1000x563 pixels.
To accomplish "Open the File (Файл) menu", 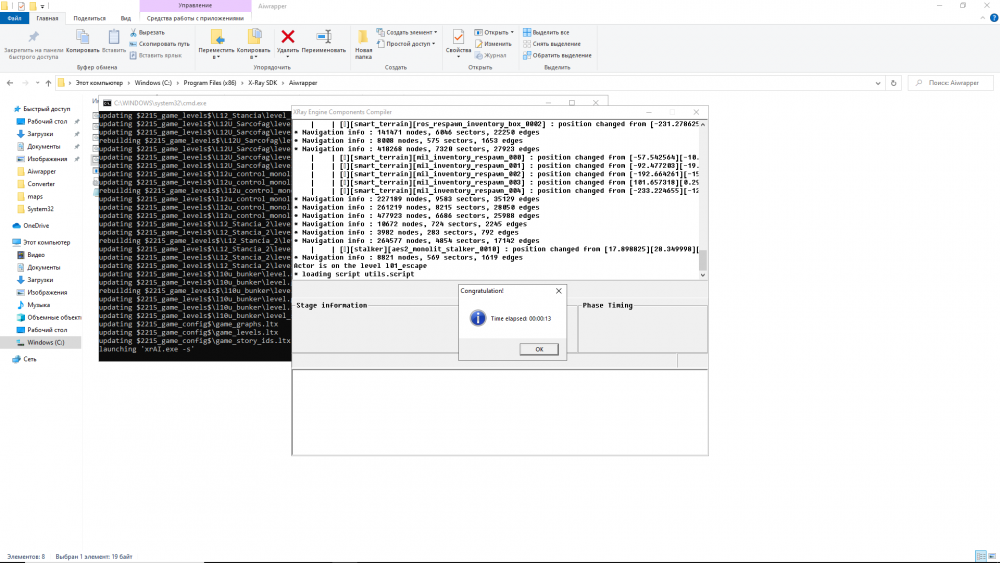I will click(14, 18).
